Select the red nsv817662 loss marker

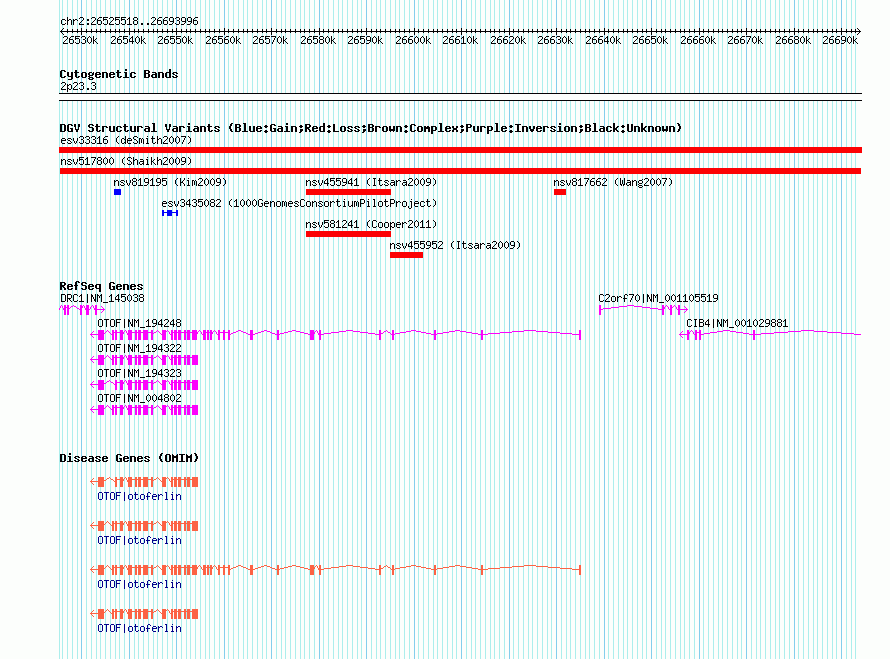pos(560,192)
